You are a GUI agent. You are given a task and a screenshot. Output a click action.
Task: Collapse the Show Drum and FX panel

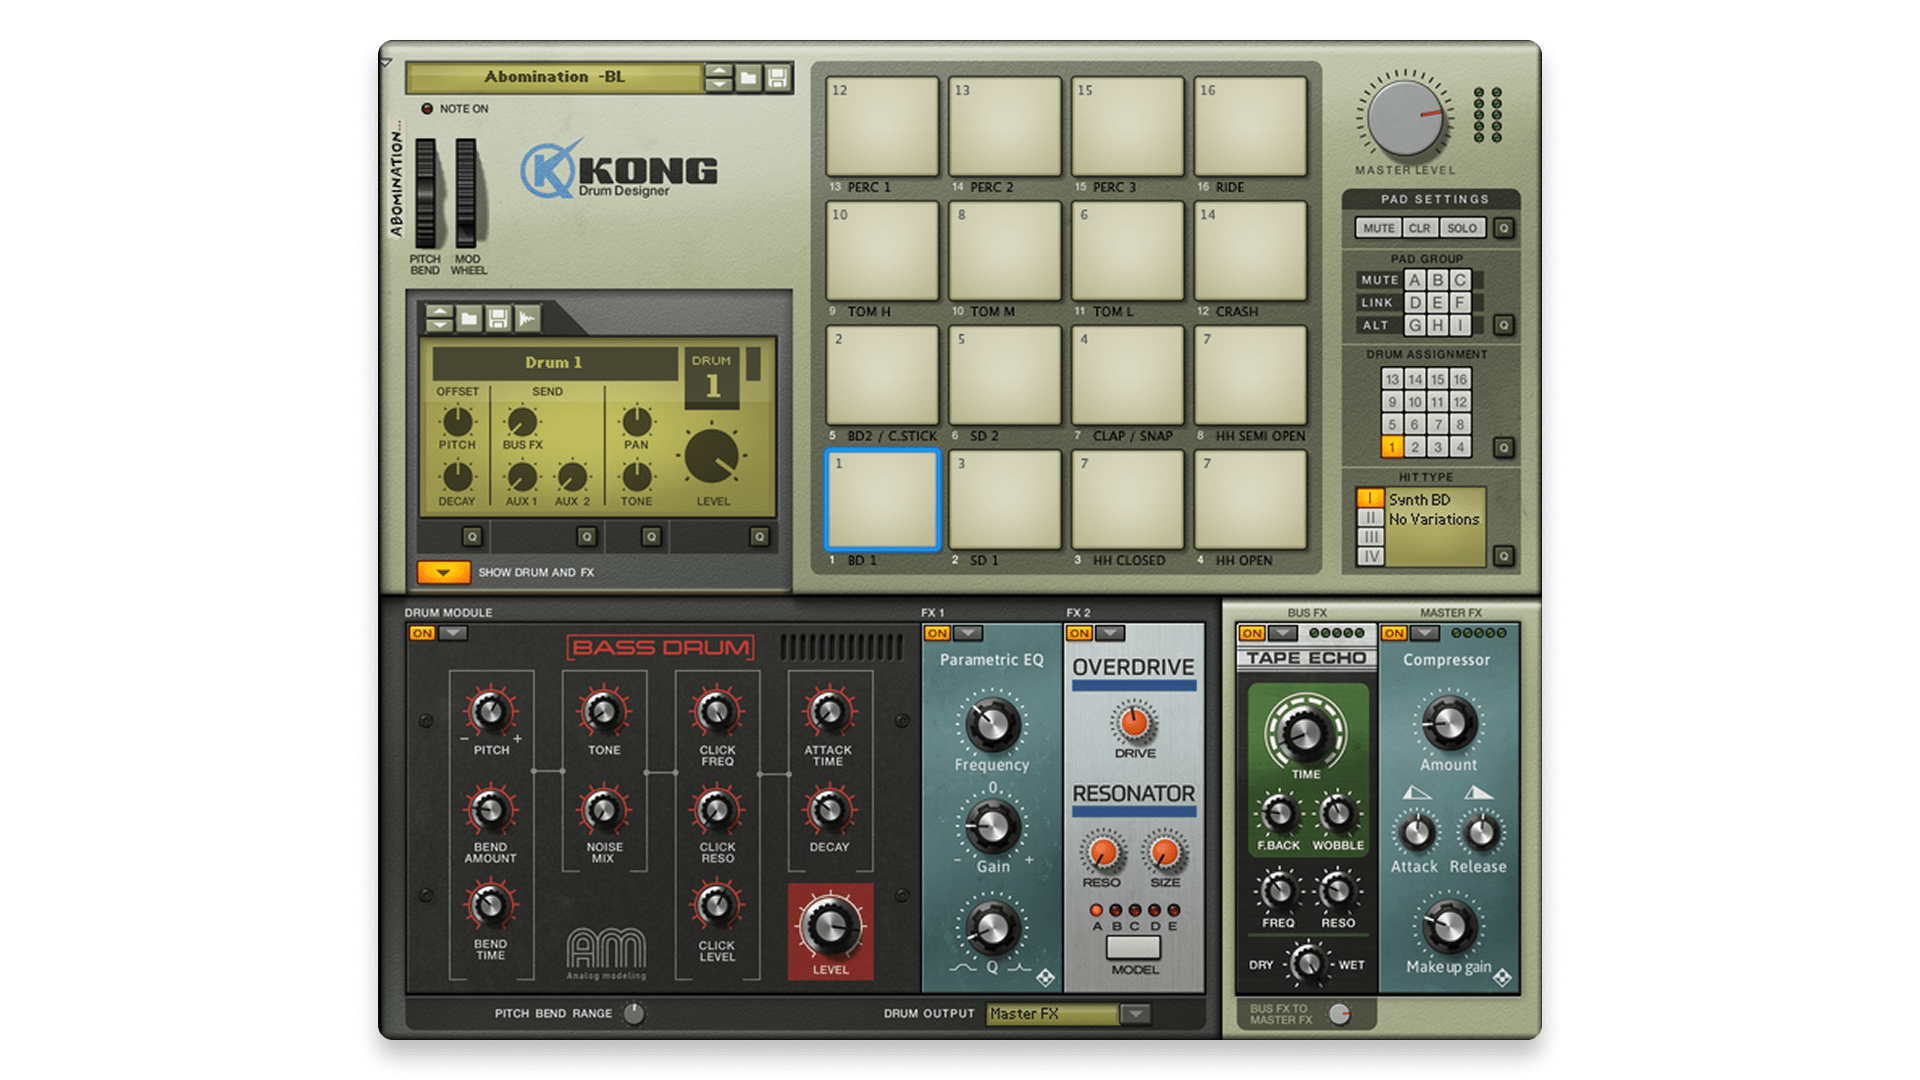click(x=443, y=572)
